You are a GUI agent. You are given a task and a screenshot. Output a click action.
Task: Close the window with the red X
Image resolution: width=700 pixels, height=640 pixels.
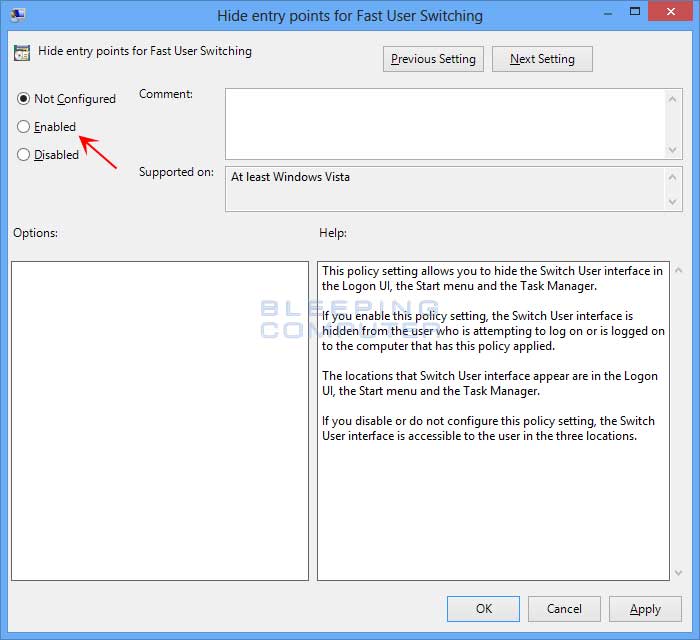click(671, 12)
